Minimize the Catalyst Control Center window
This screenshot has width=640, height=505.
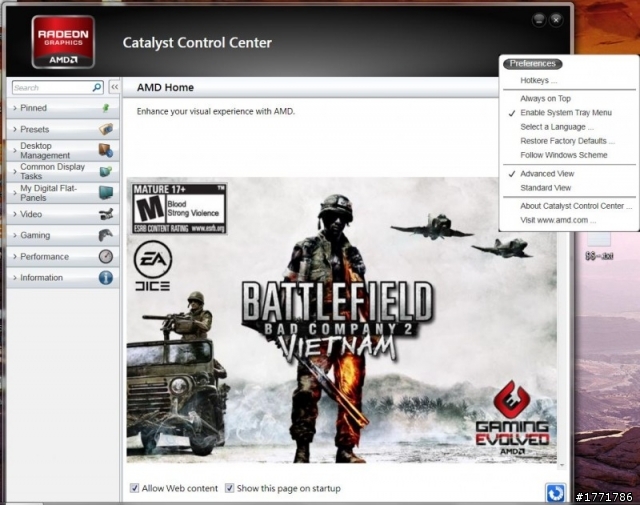pos(539,20)
